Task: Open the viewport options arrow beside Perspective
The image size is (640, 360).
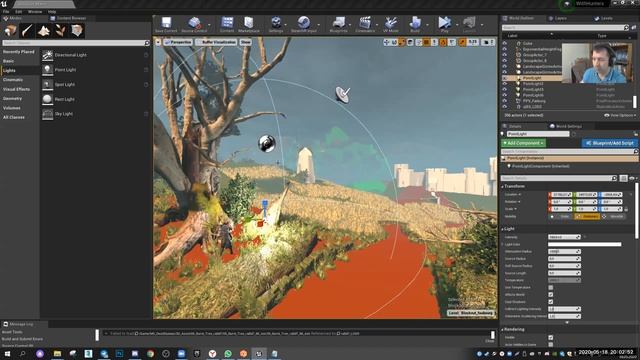Action: pyautogui.click(x=158, y=42)
